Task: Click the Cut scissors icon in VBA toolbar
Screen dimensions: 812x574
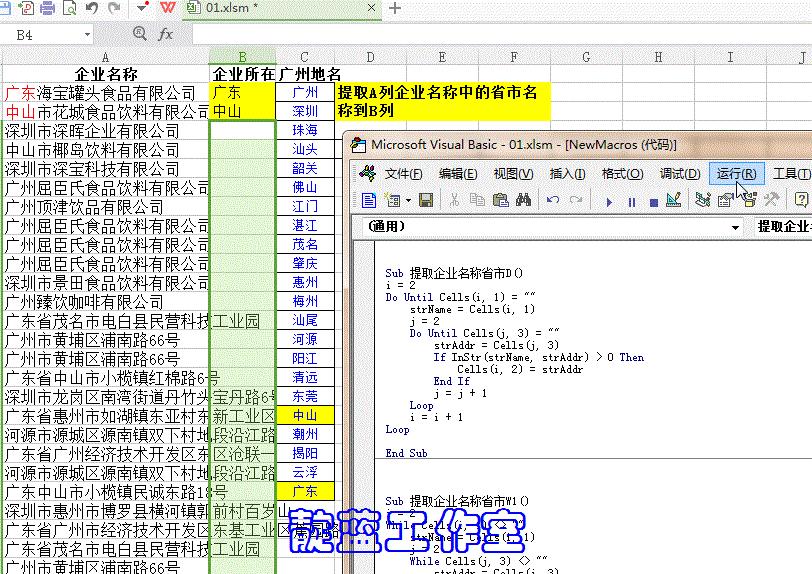Action: pos(454,200)
